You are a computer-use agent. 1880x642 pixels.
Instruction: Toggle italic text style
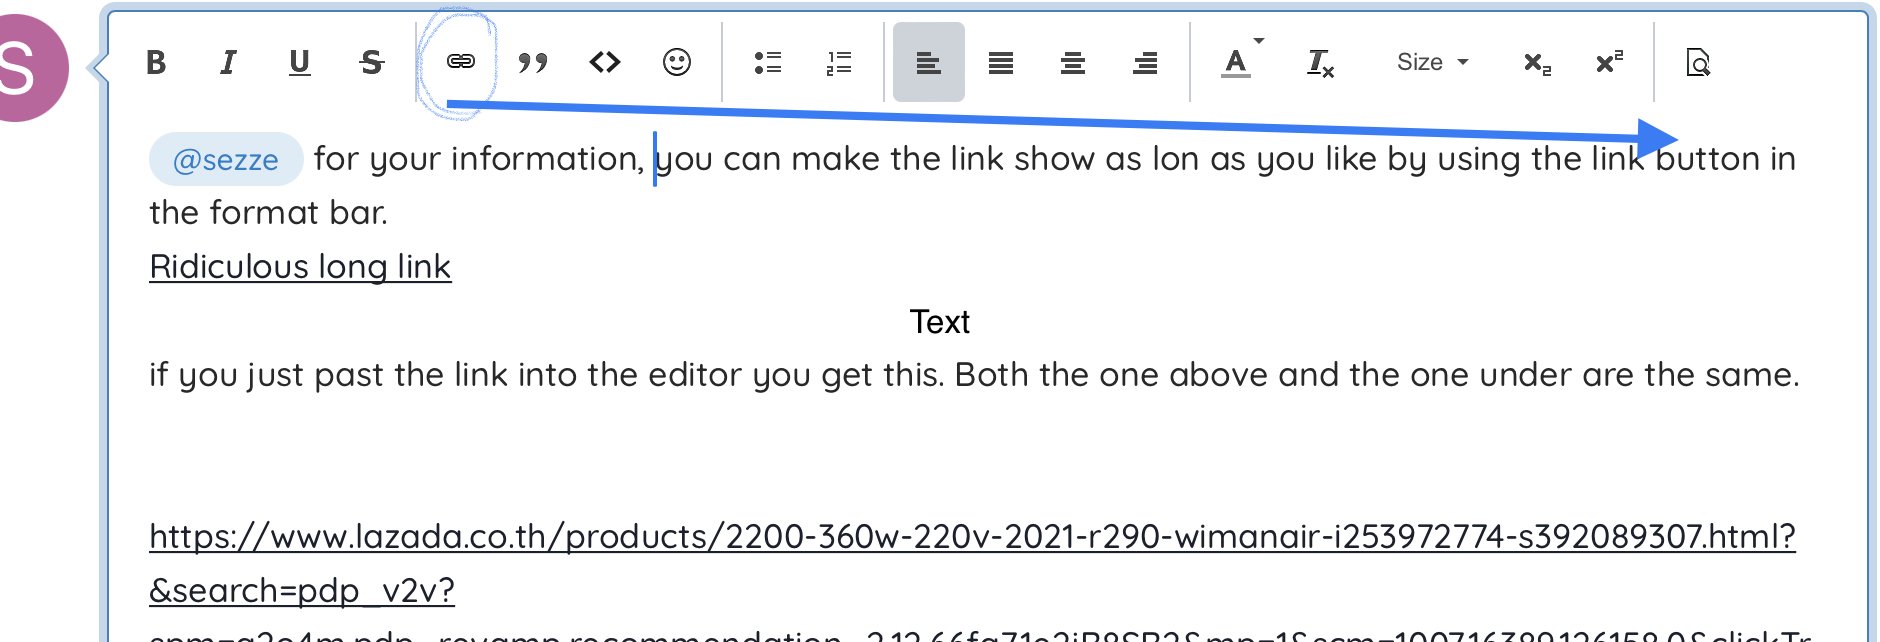tap(228, 63)
